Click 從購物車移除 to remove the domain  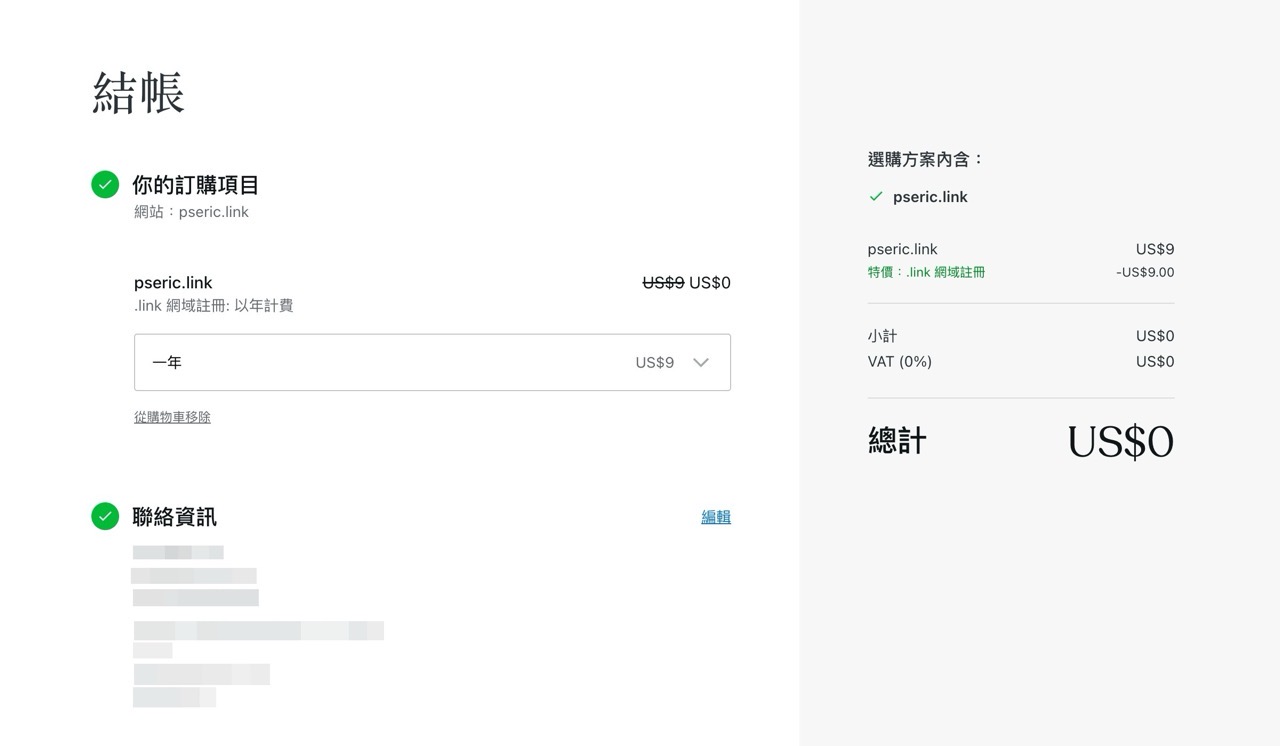pyautogui.click(x=172, y=417)
